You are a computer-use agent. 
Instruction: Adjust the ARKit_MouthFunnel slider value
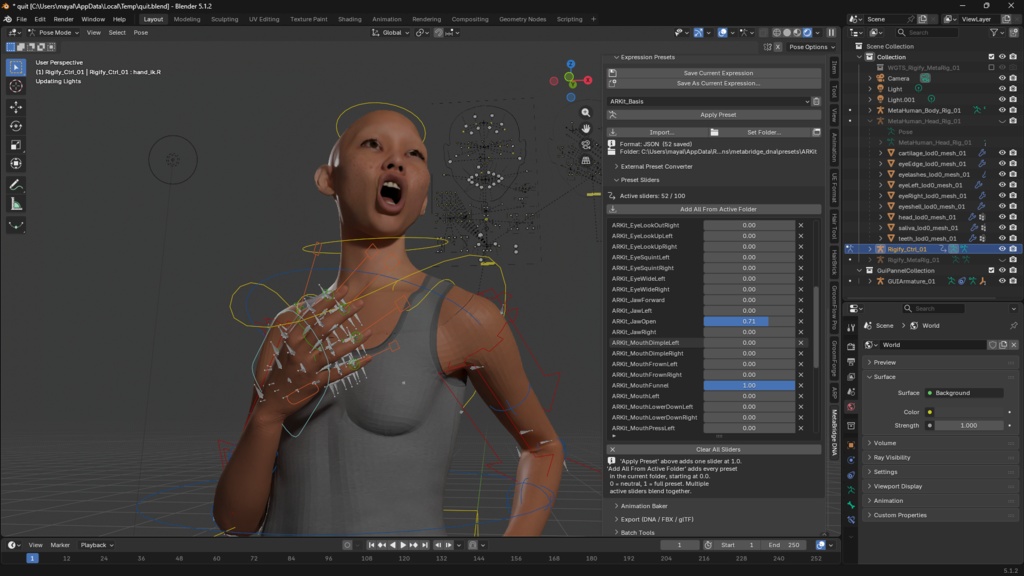(749, 385)
